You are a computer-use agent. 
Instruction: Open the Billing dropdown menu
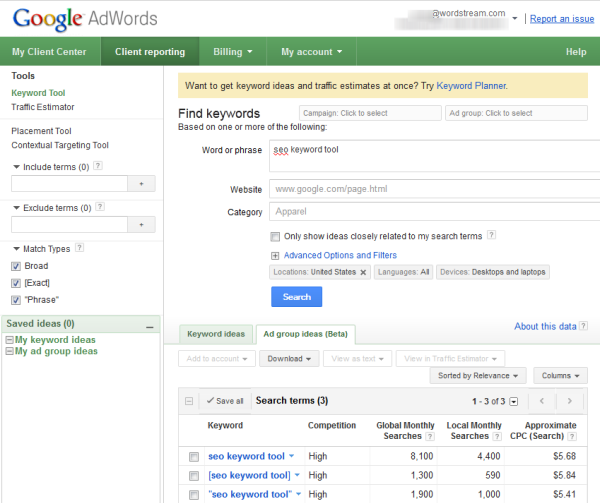pos(233,52)
